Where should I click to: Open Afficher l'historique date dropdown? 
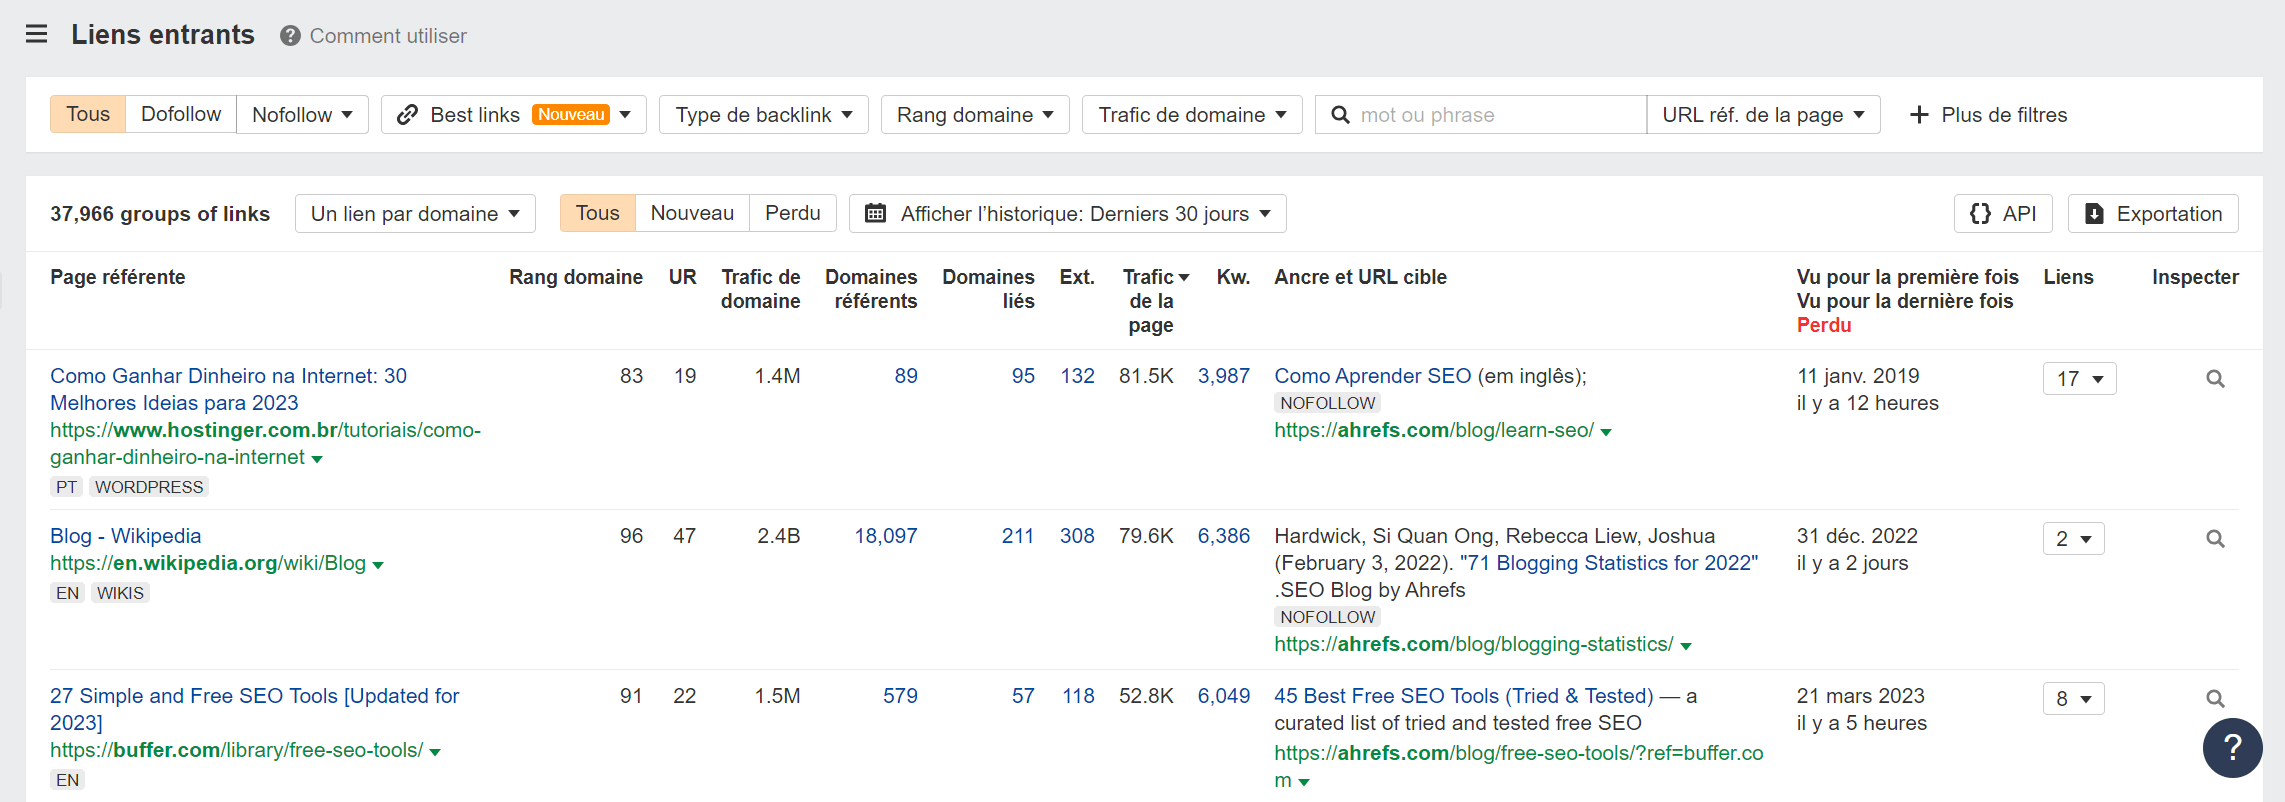click(1067, 213)
